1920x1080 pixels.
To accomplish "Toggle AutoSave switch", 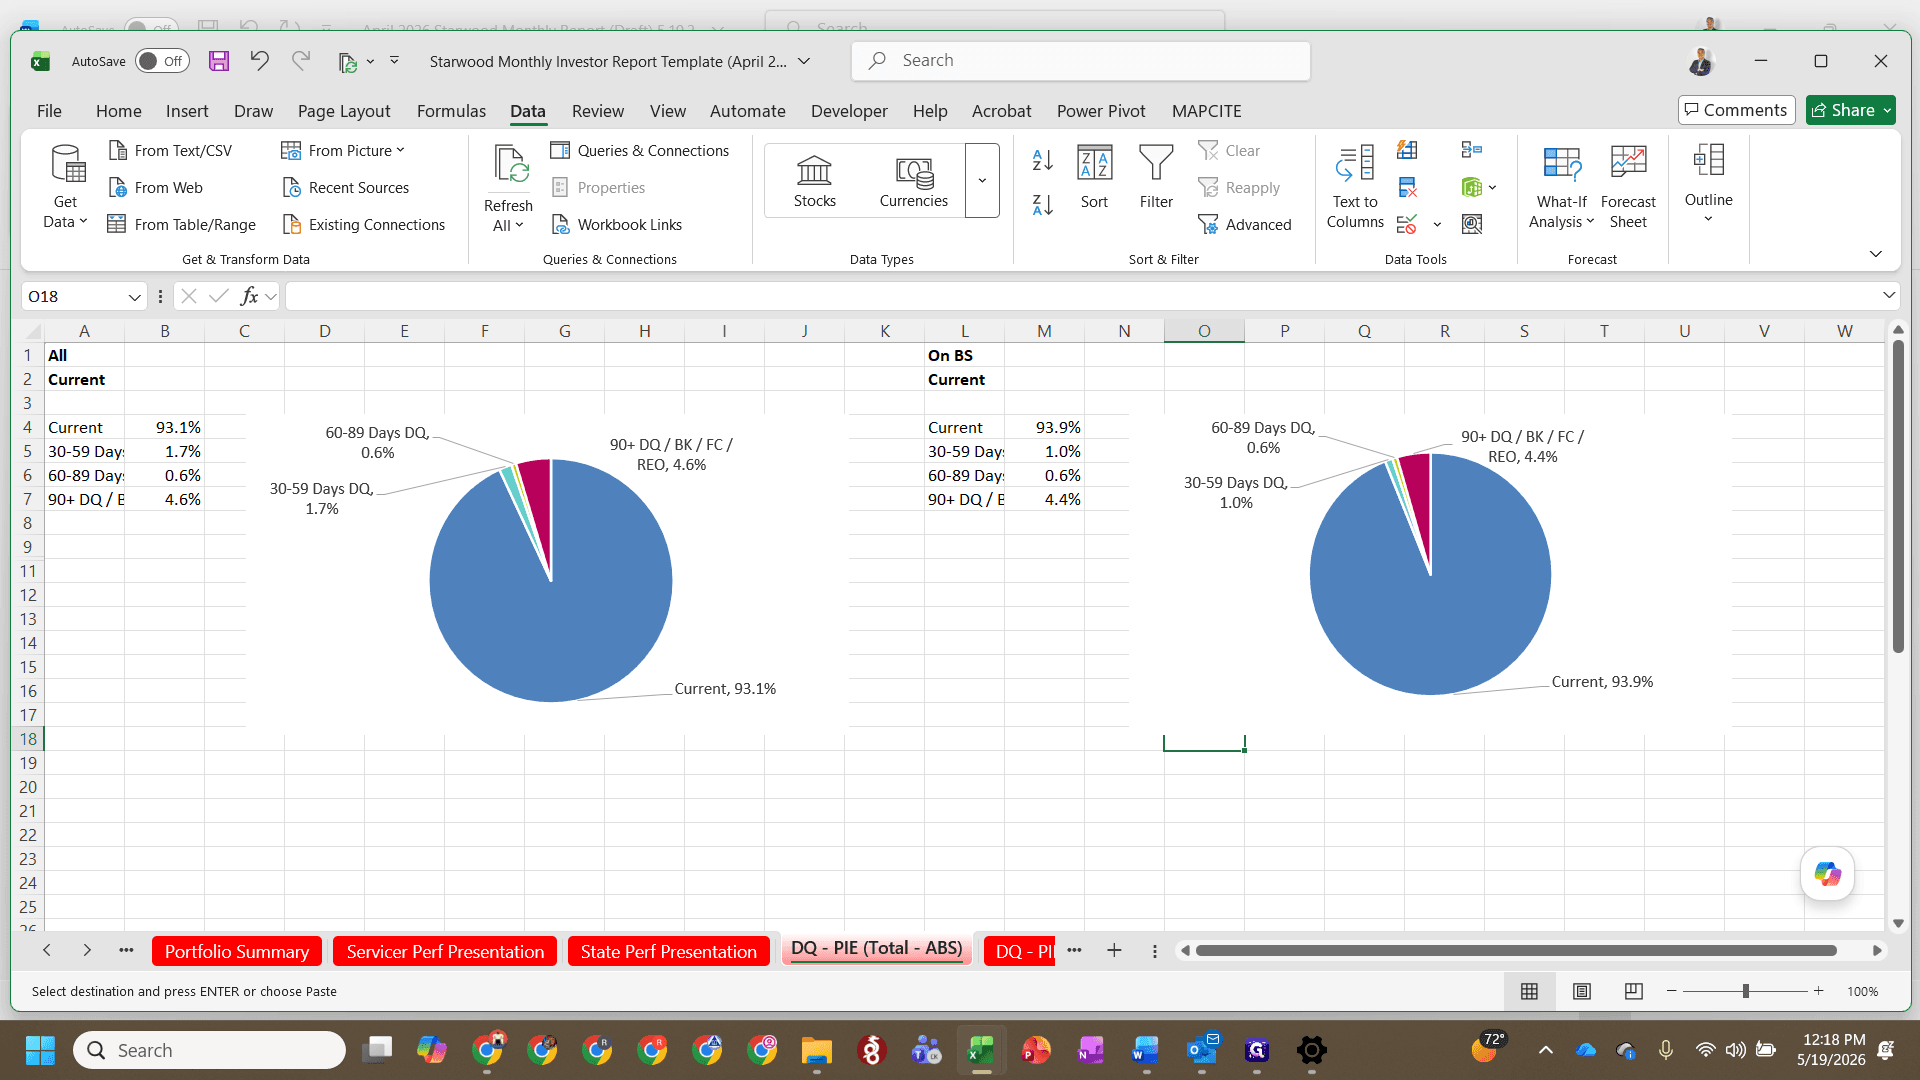I will pyautogui.click(x=162, y=61).
